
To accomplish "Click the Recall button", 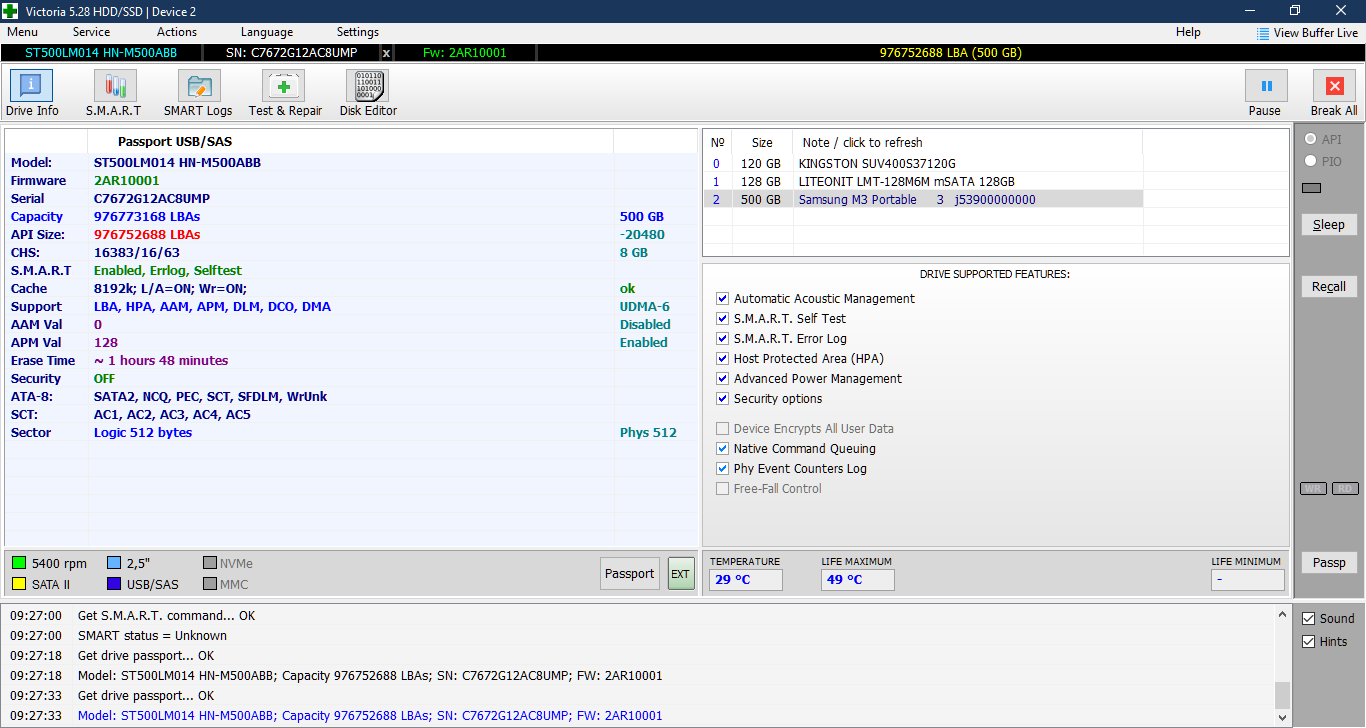I will (1329, 287).
